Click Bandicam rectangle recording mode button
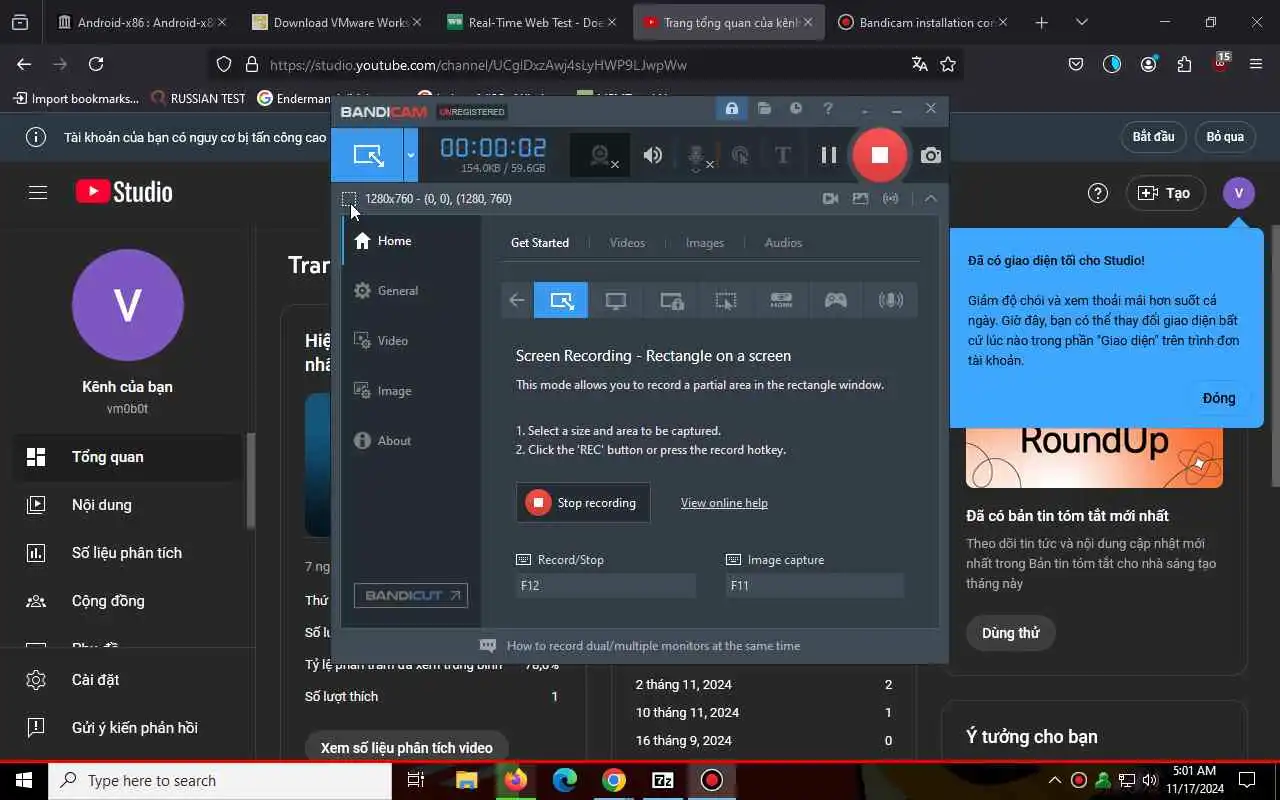Viewport: 1280px width, 800px height. (x=368, y=155)
